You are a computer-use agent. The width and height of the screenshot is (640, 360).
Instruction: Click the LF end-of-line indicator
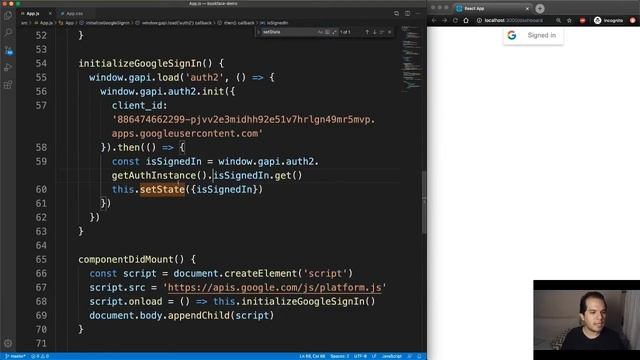point(374,356)
